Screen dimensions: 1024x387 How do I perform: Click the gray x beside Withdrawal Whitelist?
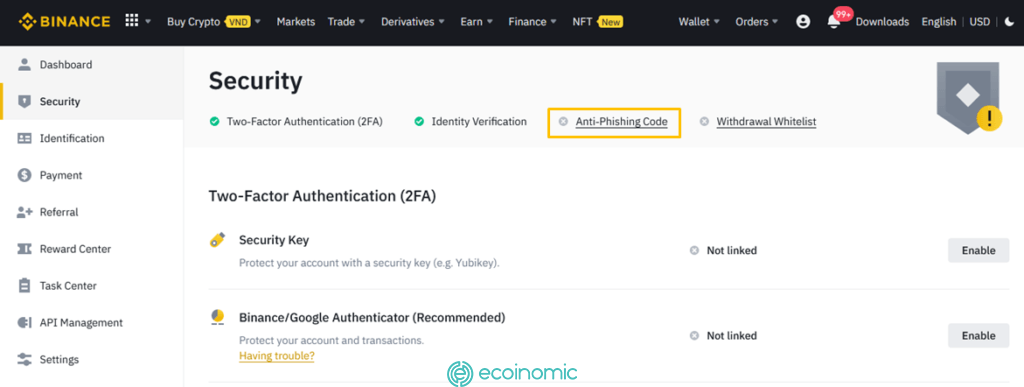click(x=704, y=121)
